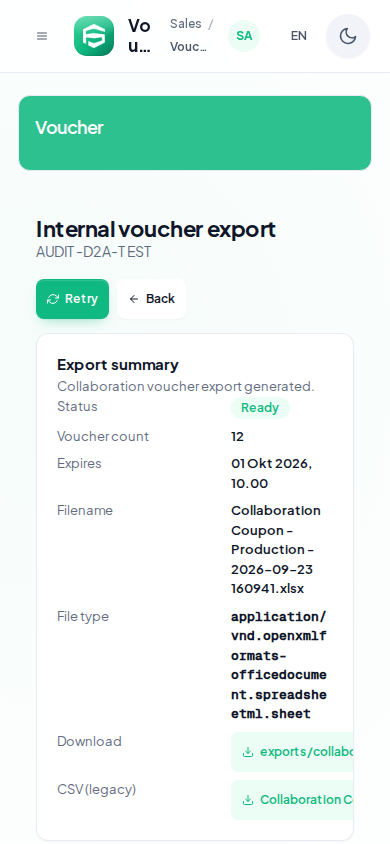
Task: Click the download icon for CSV legacy
Action: pyautogui.click(x=247, y=800)
